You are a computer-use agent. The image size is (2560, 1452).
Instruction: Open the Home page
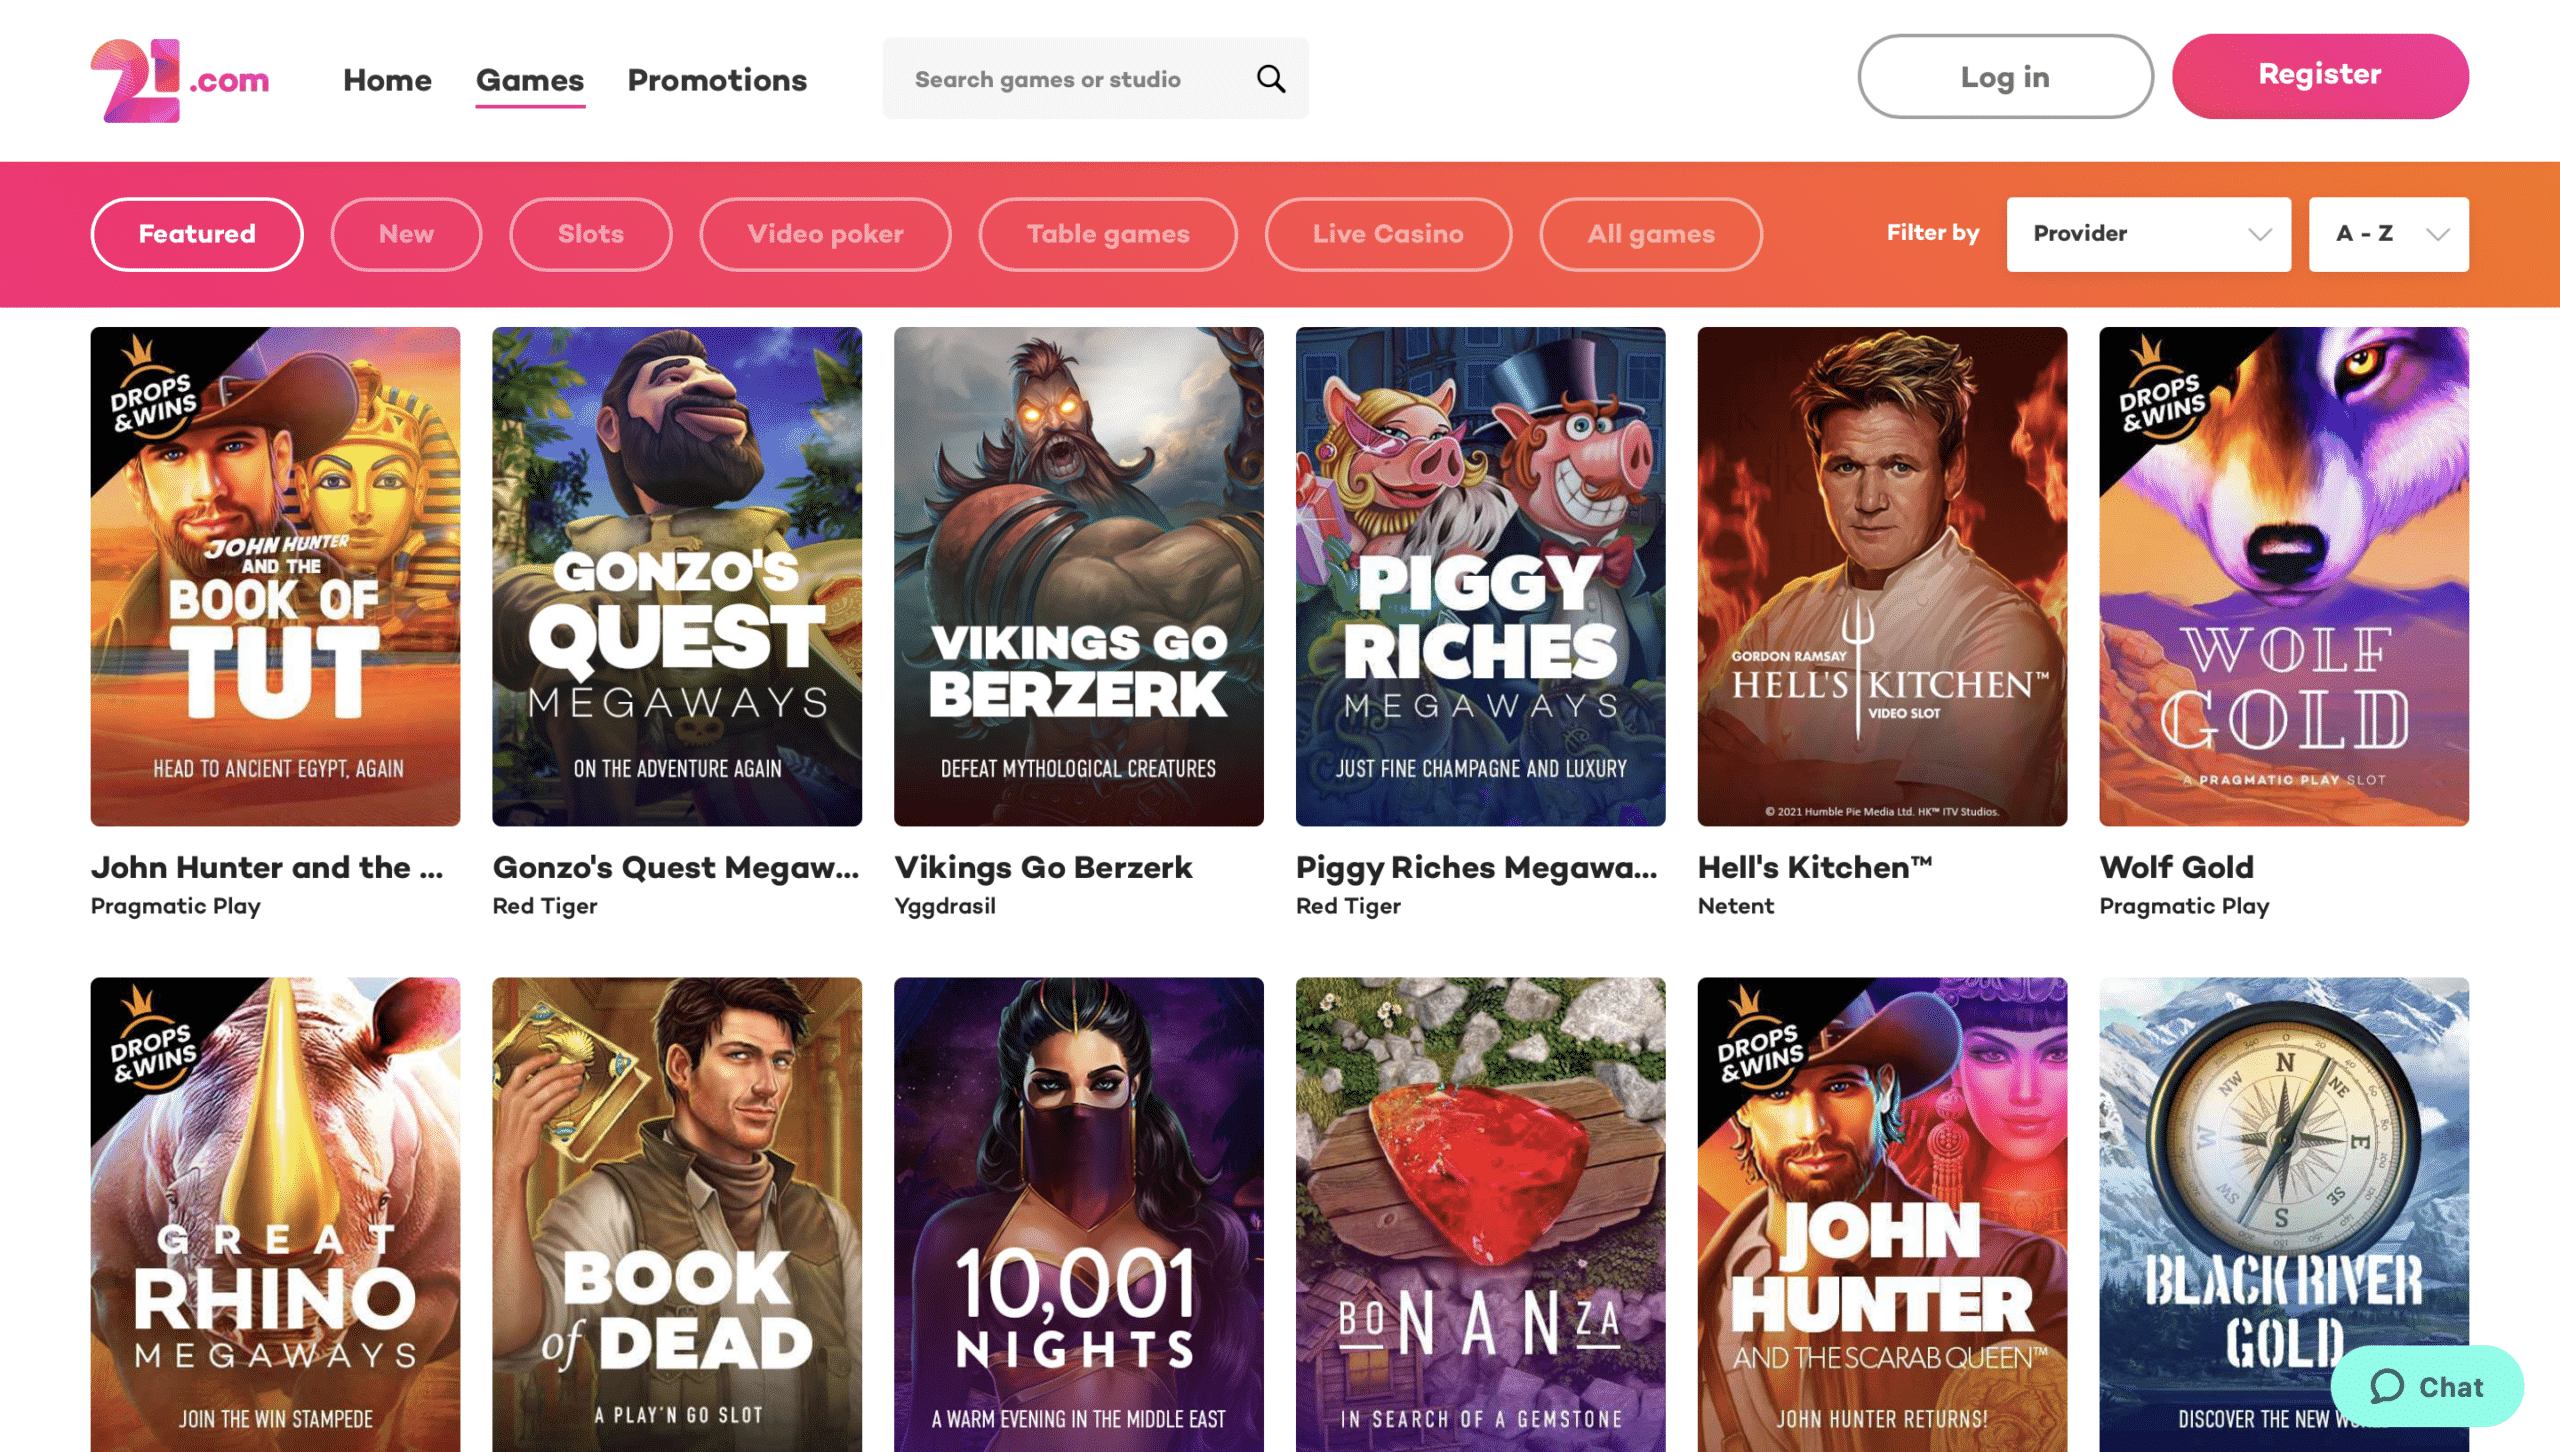pyautogui.click(x=387, y=80)
